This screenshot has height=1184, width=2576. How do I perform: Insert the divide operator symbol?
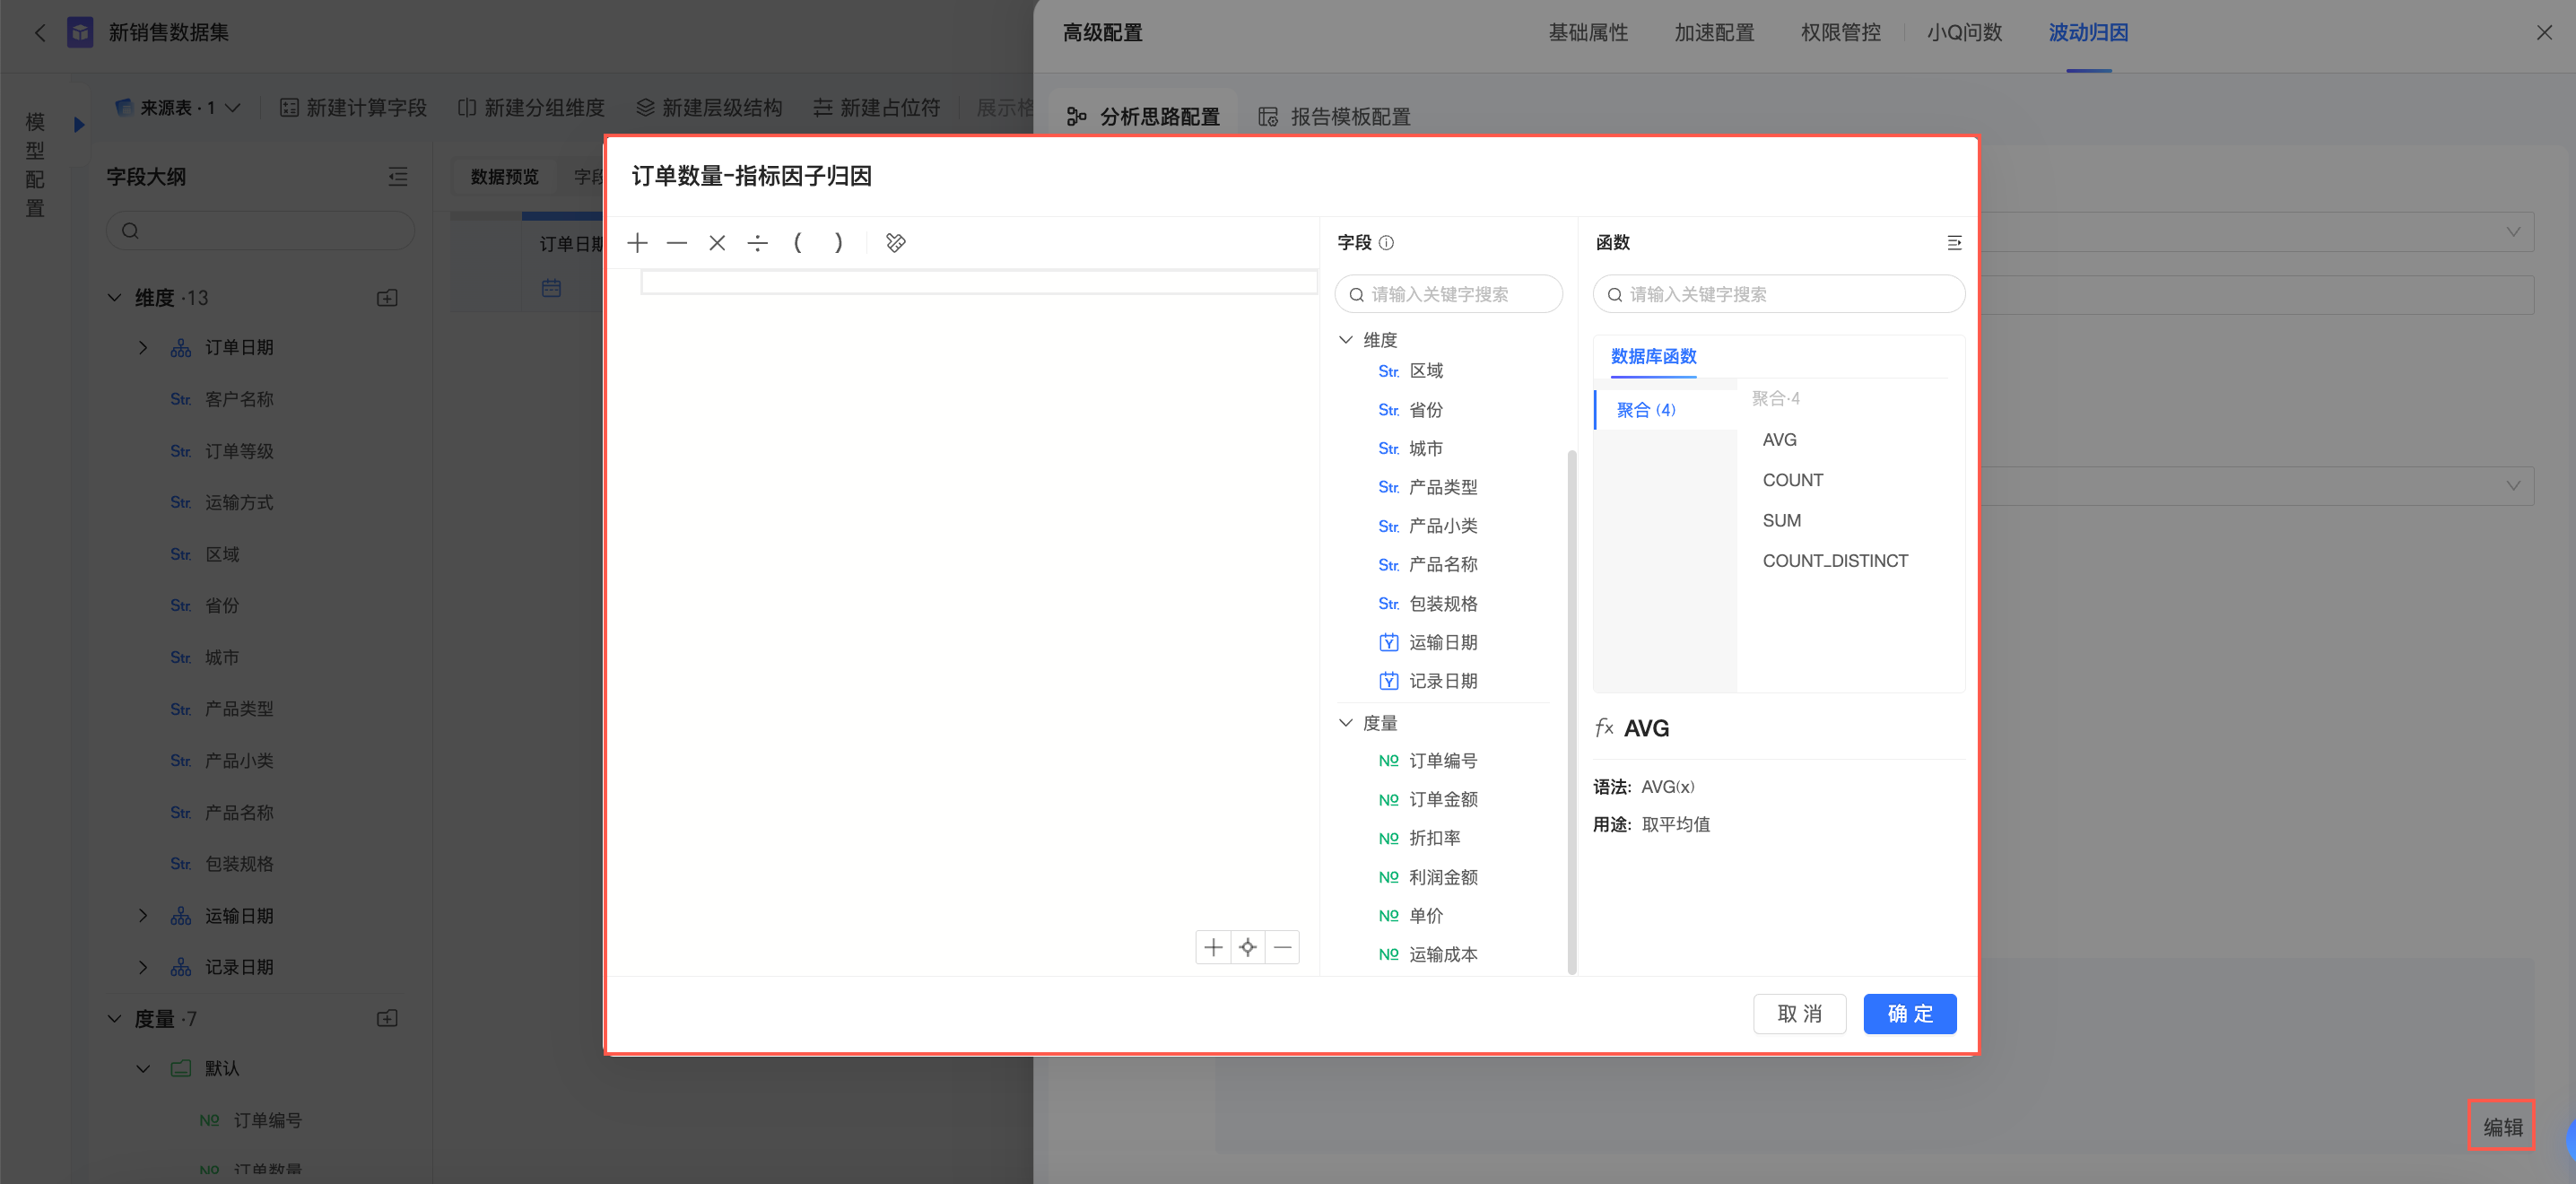point(757,243)
